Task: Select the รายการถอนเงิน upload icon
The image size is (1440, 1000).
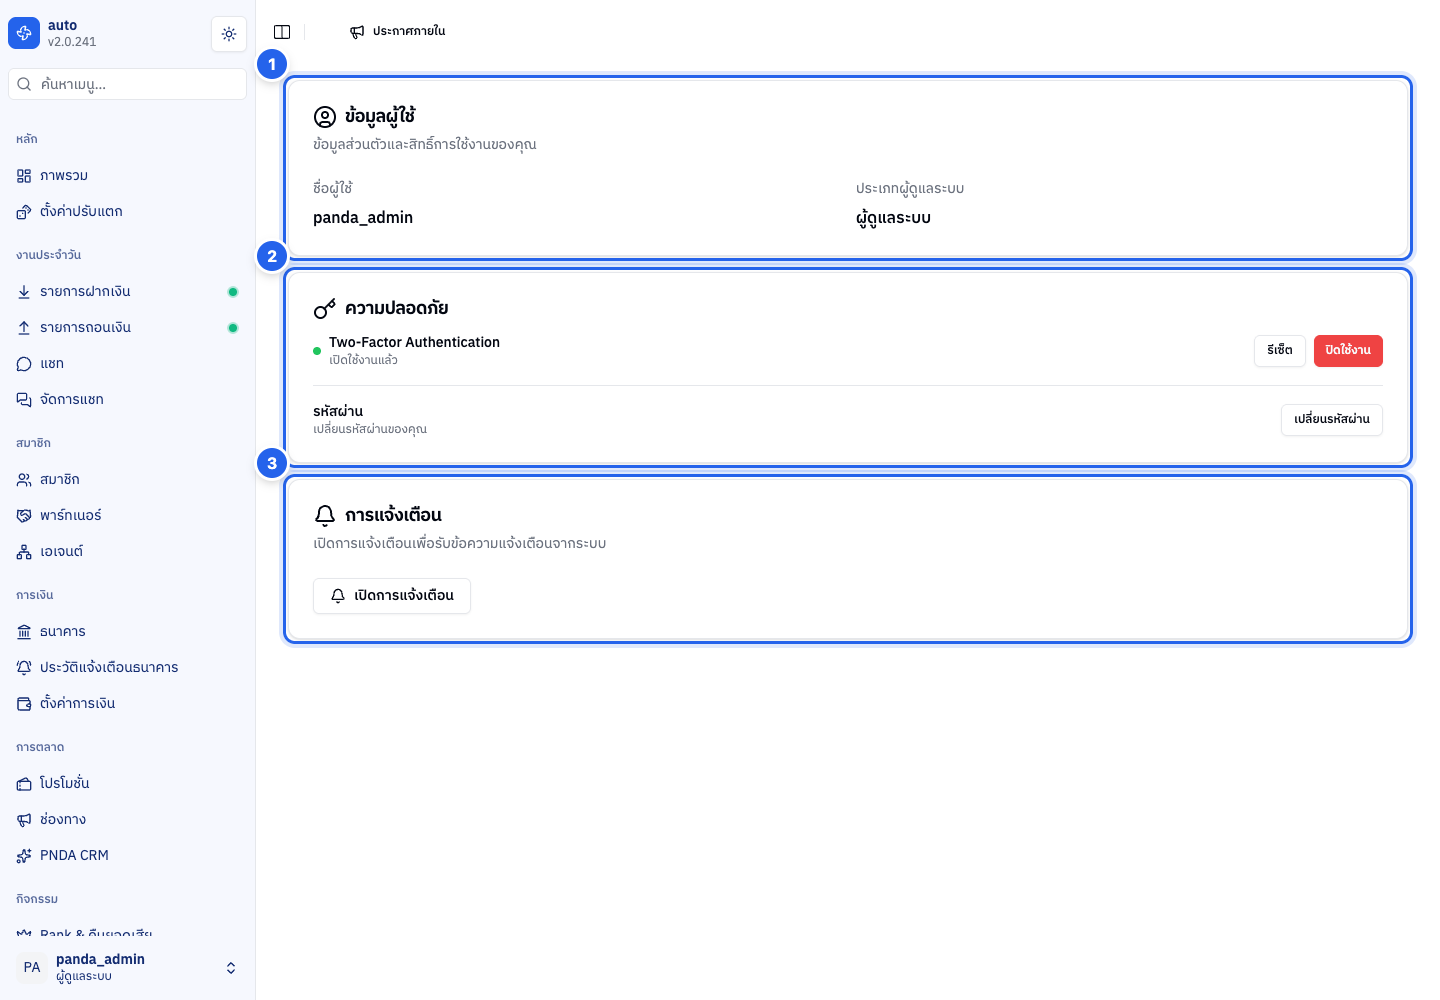Action: [24, 328]
